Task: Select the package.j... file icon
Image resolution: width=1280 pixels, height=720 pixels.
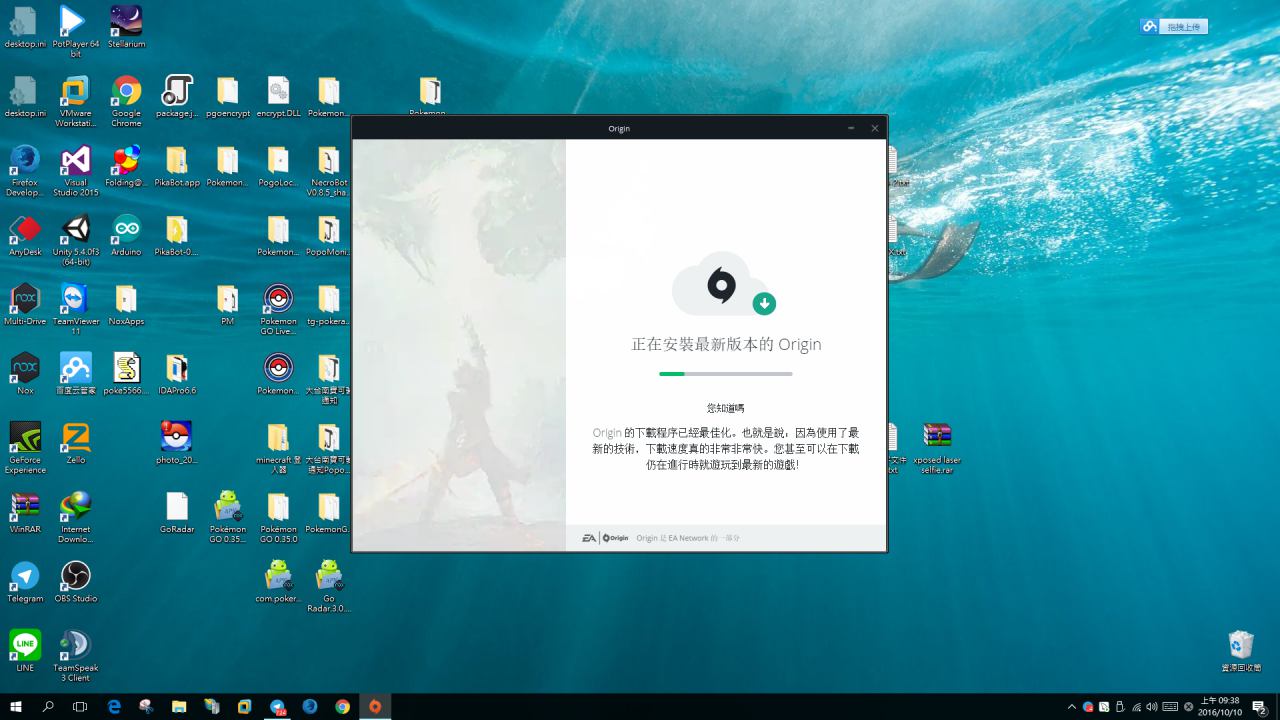Action: click(x=177, y=97)
